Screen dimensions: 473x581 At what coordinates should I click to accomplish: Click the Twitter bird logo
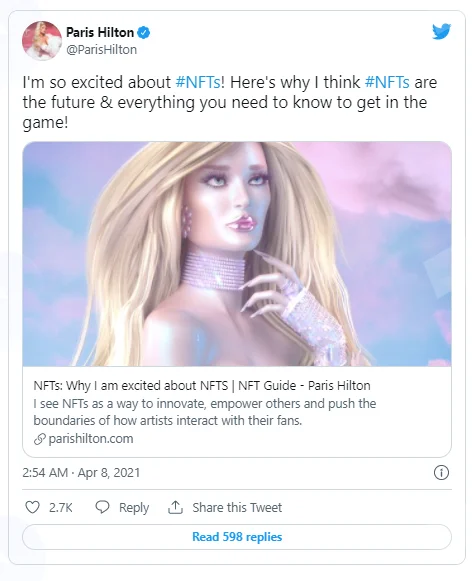pyautogui.click(x=441, y=31)
